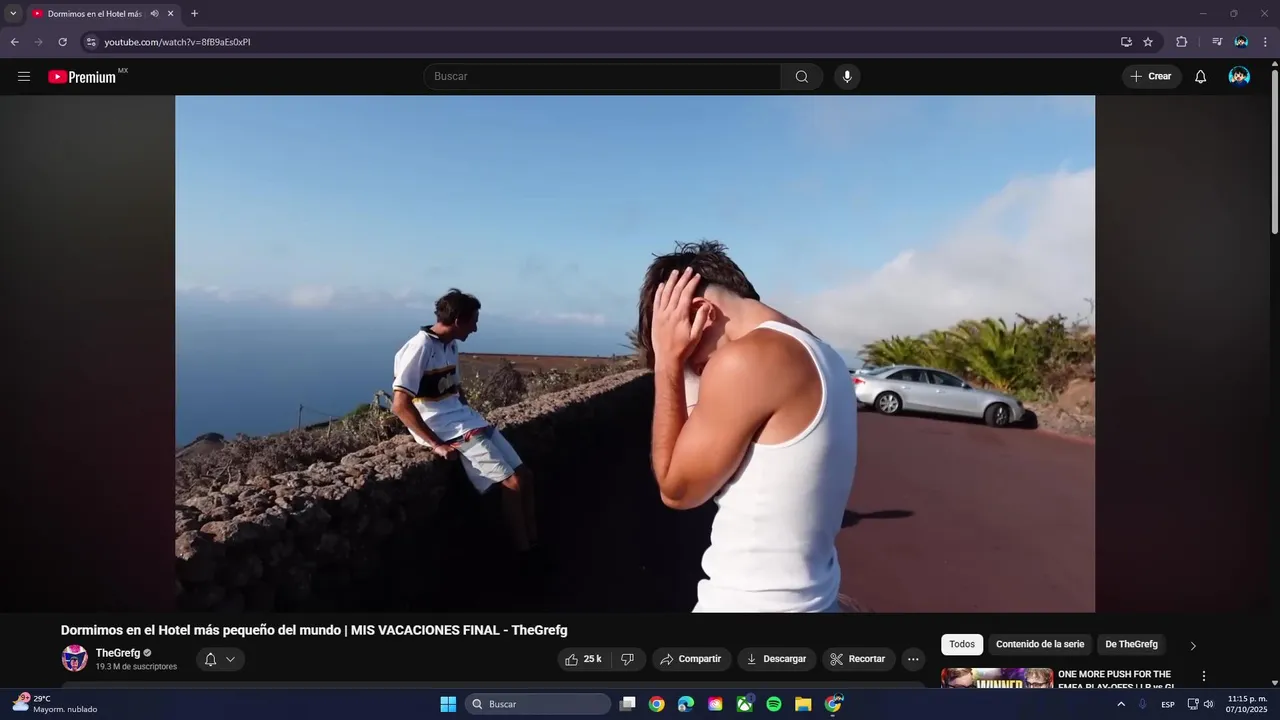Start voice search with microphone icon

coord(847,77)
